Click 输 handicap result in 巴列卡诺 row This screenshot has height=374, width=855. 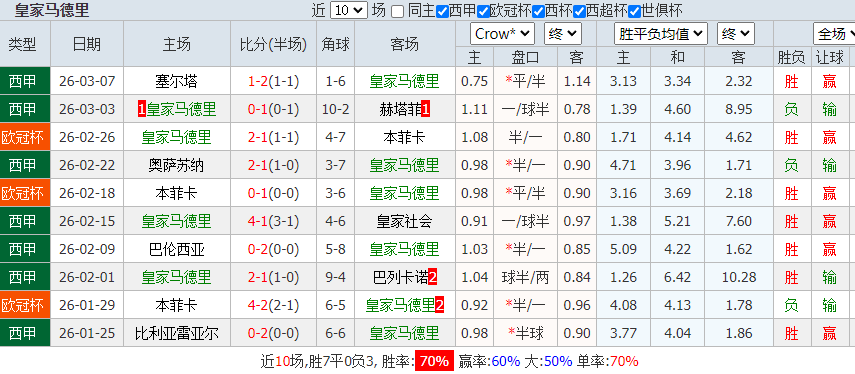pyautogui.click(x=830, y=278)
